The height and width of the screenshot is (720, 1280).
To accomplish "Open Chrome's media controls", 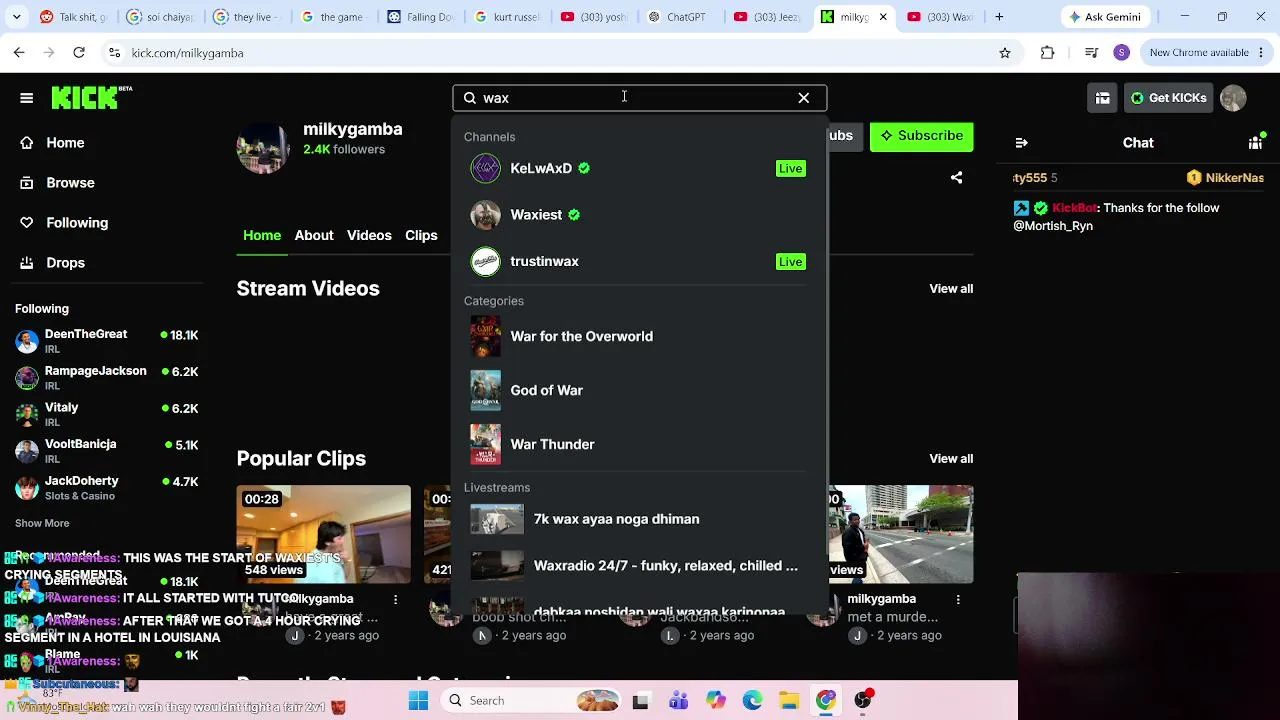I will coord(1091,53).
